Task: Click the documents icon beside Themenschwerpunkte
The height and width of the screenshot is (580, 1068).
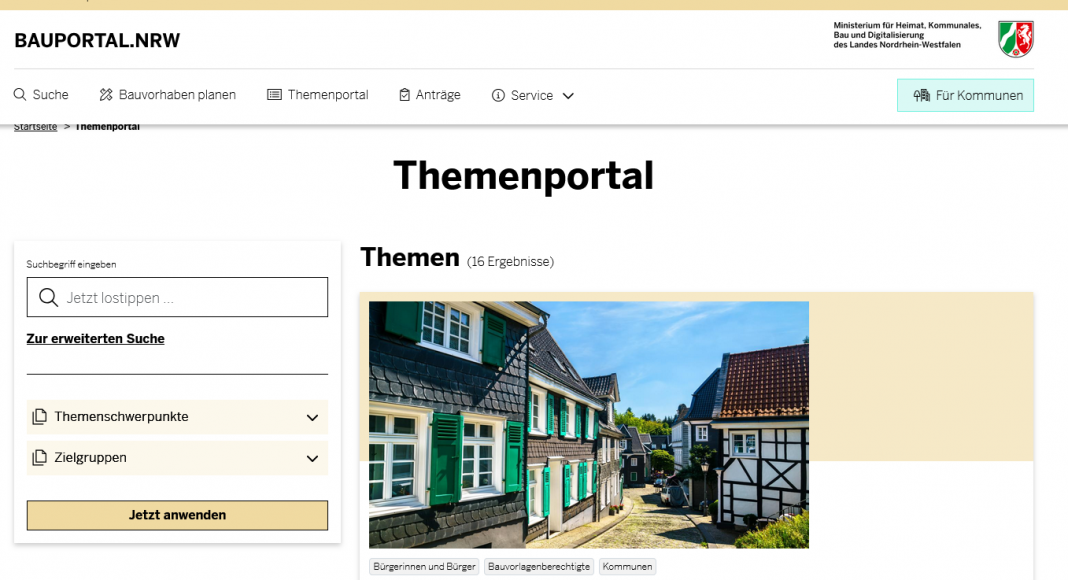Action: [40, 417]
